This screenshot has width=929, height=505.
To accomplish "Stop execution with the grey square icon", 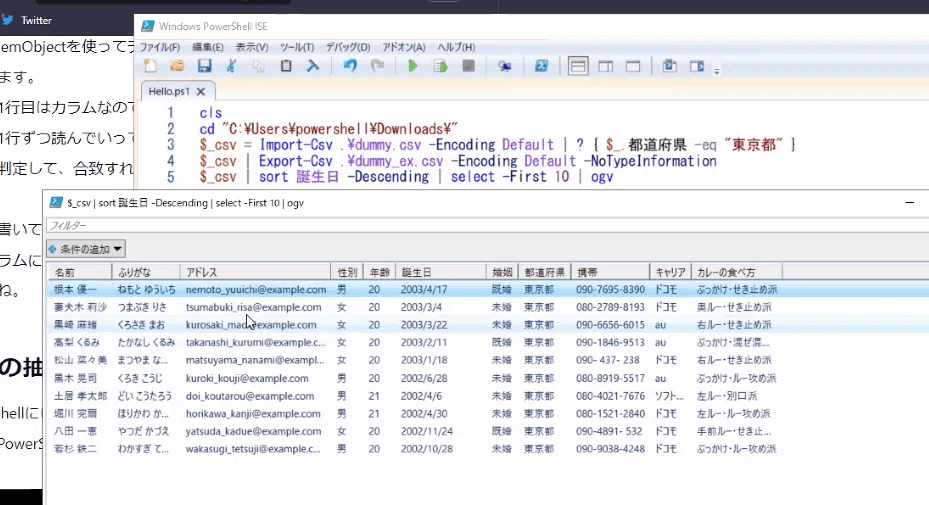I will tap(468, 66).
